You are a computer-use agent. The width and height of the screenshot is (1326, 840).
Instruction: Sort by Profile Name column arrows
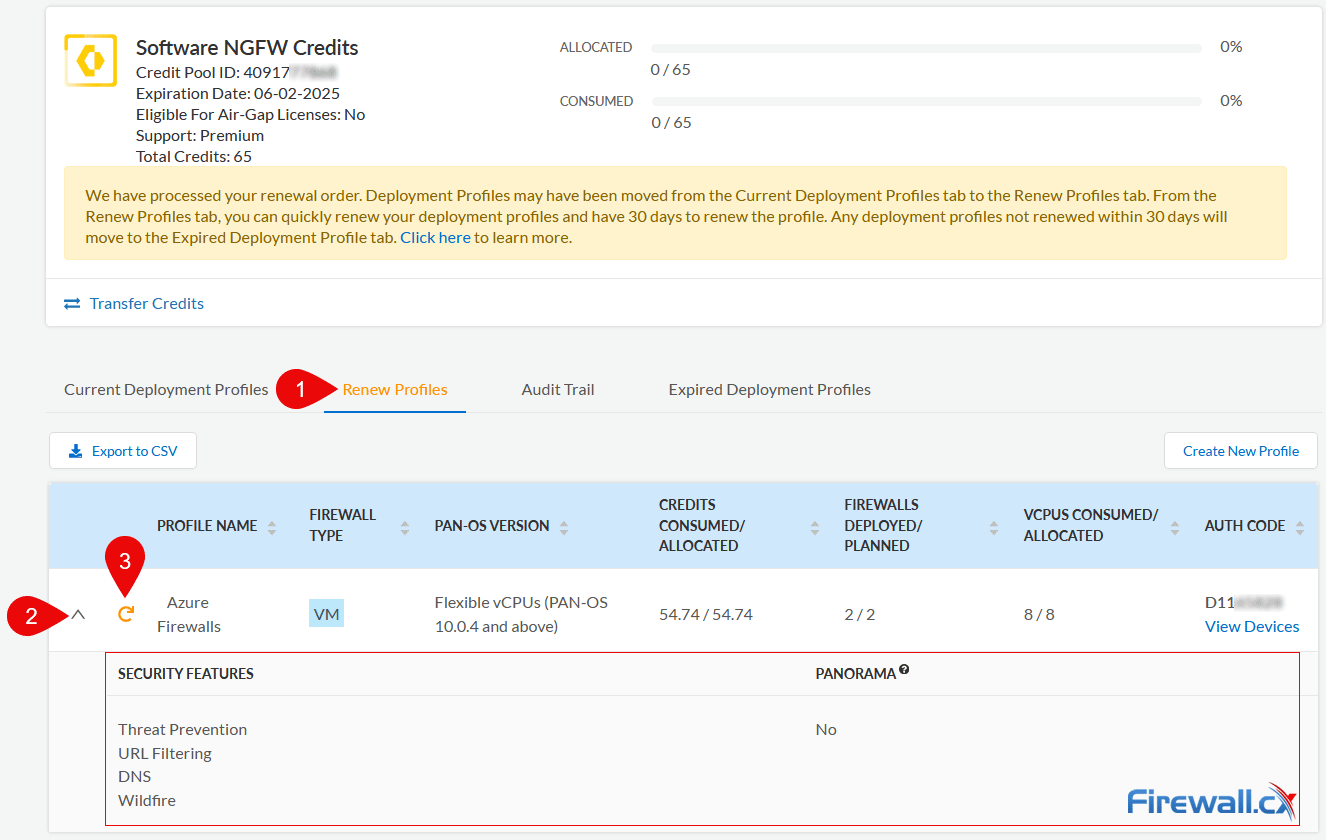point(272,527)
